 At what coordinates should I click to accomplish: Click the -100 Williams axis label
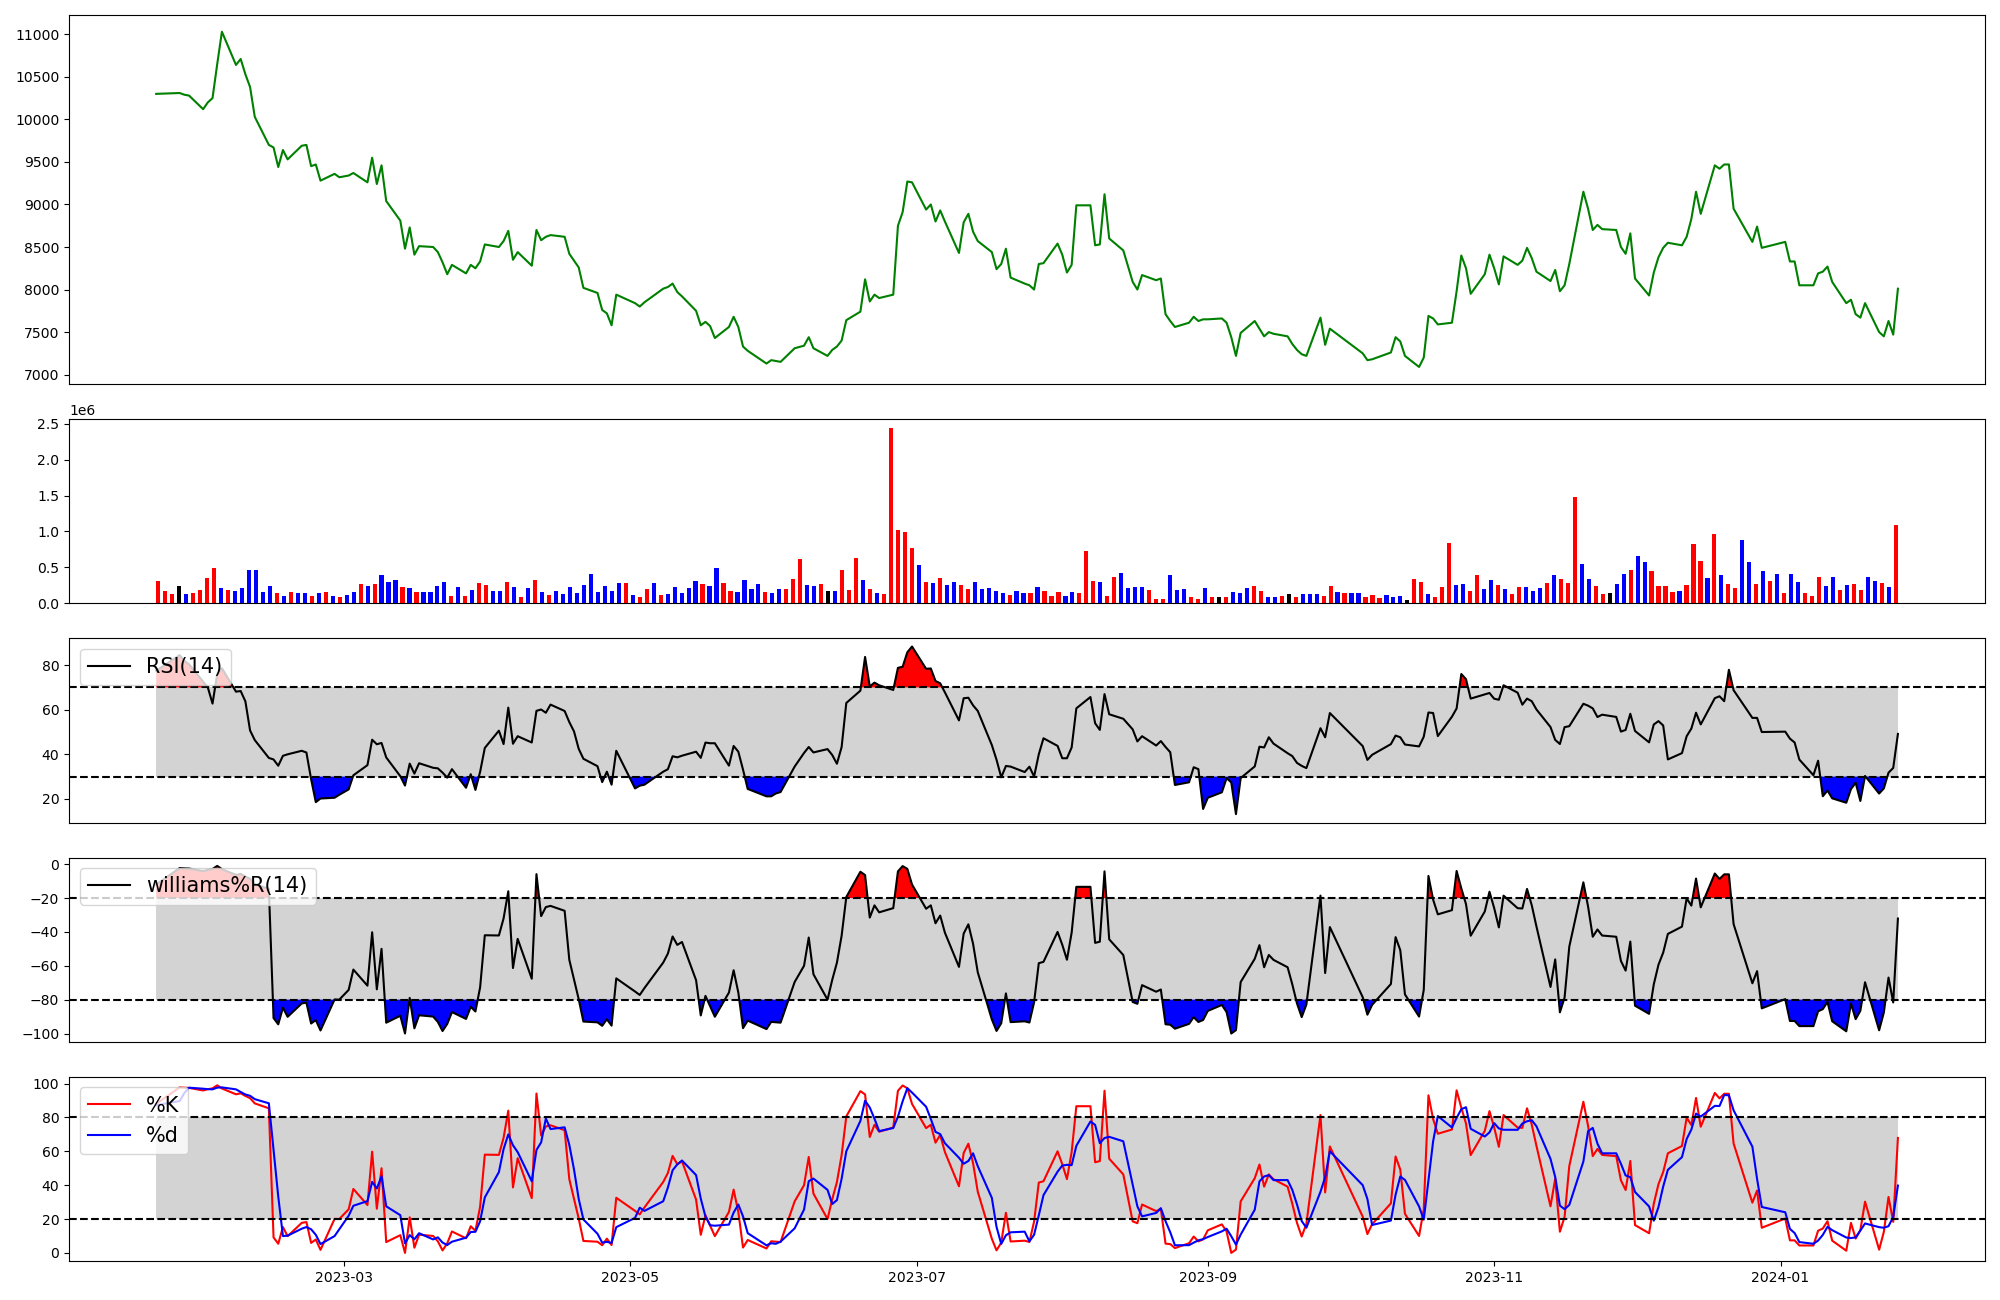click(41, 1034)
